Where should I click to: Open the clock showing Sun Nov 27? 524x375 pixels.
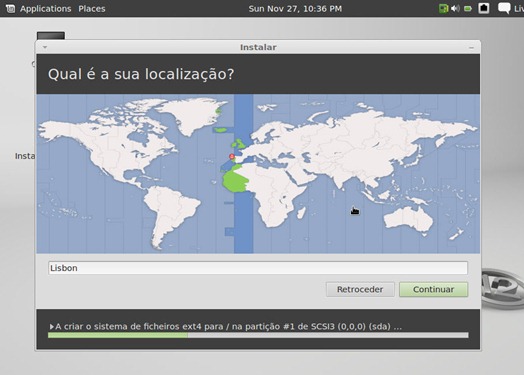tap(295, 9)
